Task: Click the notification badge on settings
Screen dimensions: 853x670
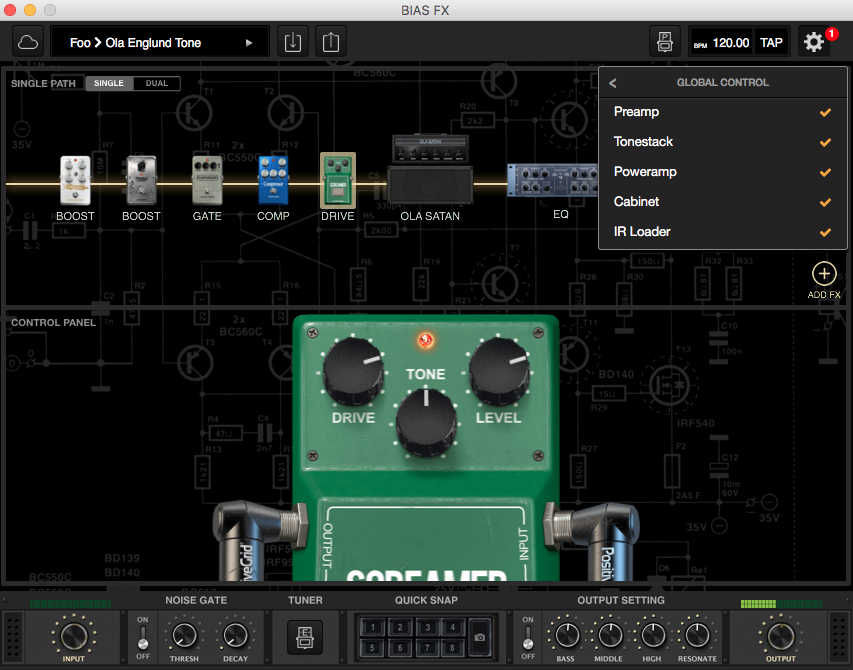Action: coord(831,34)
